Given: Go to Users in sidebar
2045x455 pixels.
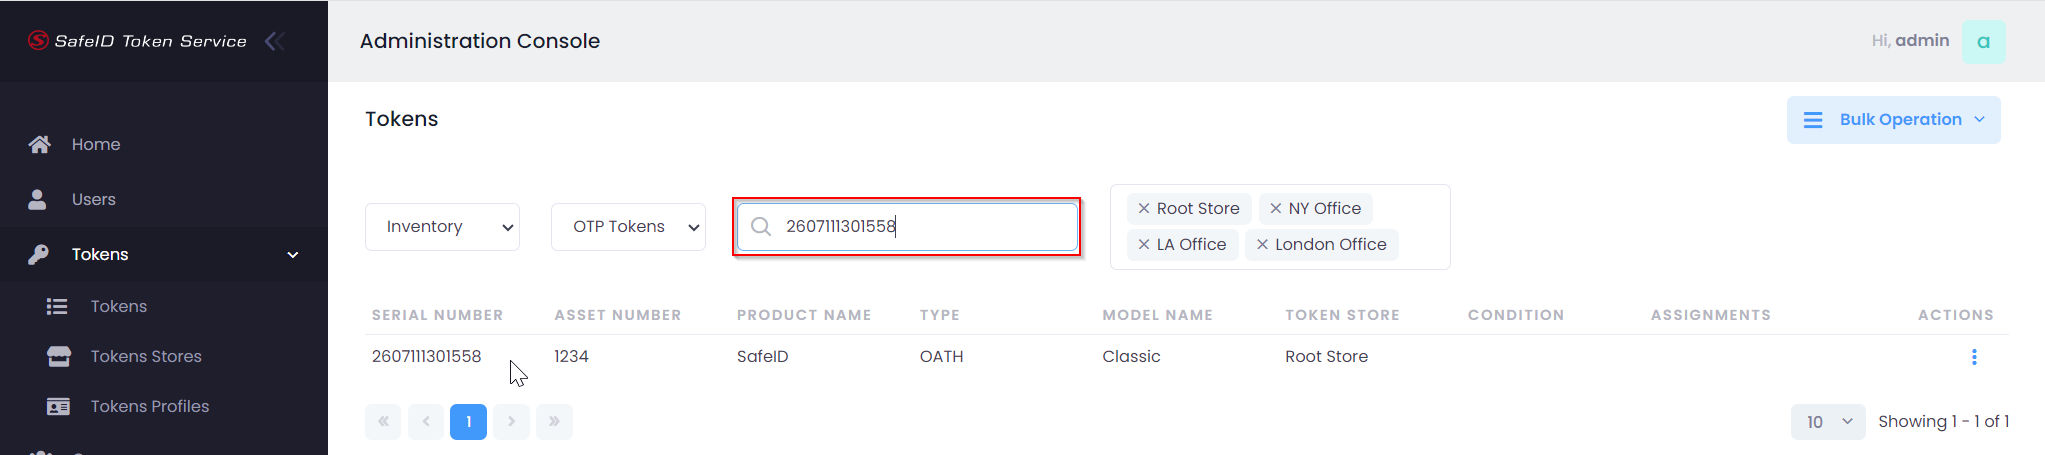Looking at the screenshot, I should point(93,199).
